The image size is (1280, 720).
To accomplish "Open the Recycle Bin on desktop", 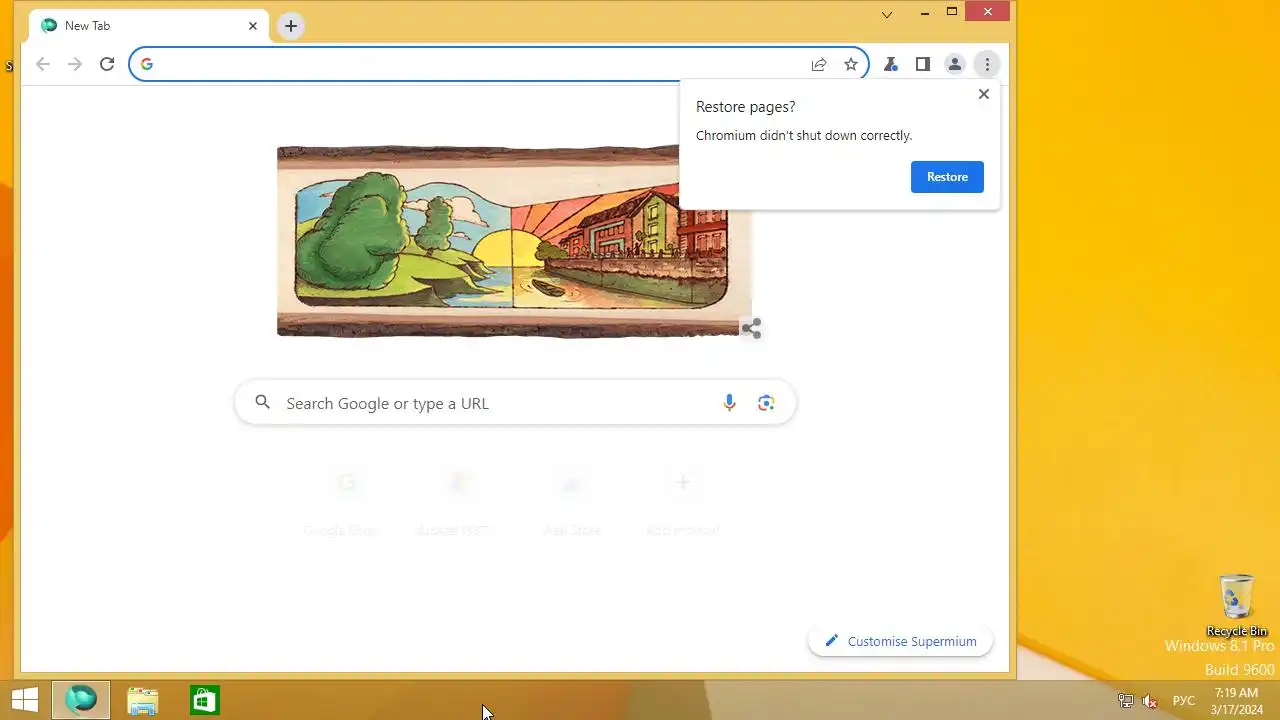I will 1237,605.
